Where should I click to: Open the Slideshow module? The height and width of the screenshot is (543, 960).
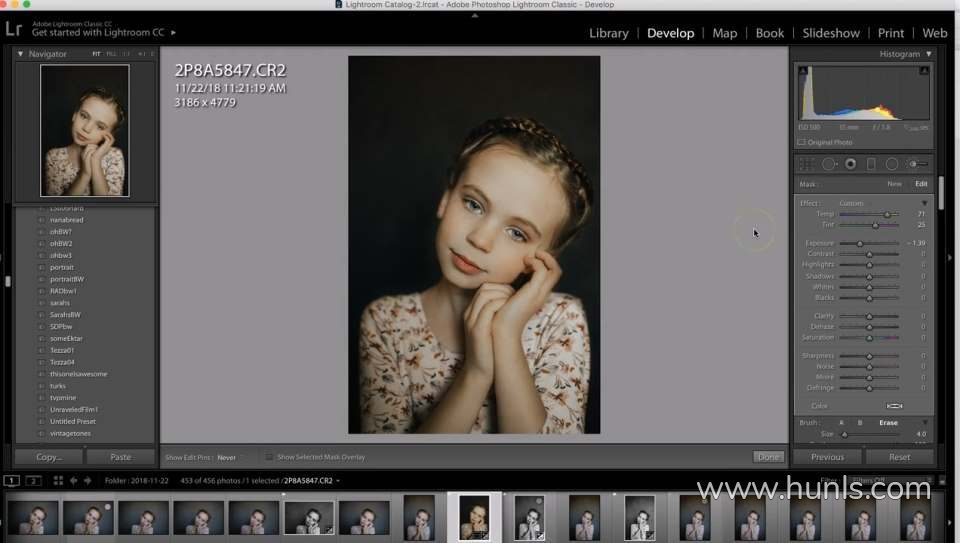point(832,33)
